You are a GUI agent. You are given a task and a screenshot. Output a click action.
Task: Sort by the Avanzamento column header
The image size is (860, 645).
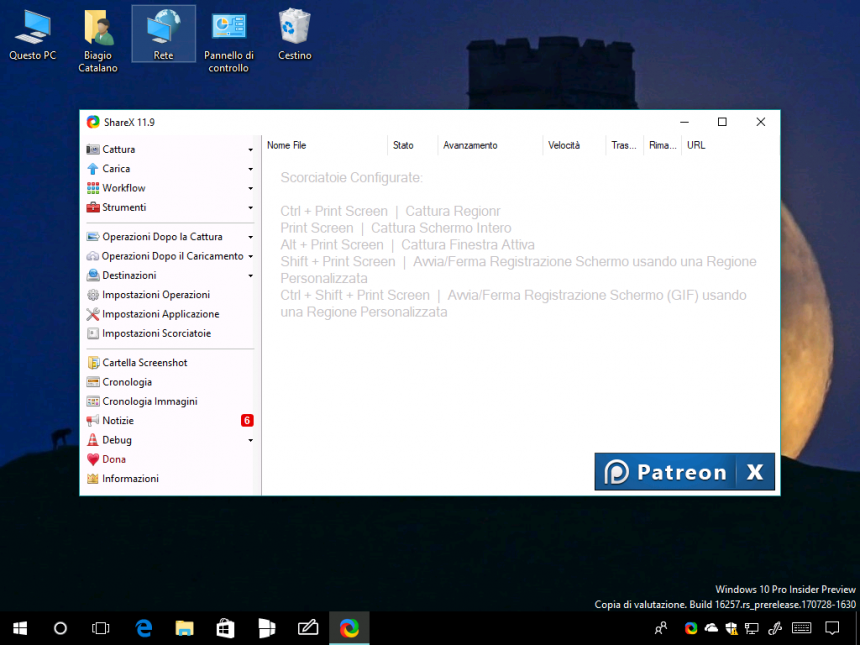coord(490,145)
